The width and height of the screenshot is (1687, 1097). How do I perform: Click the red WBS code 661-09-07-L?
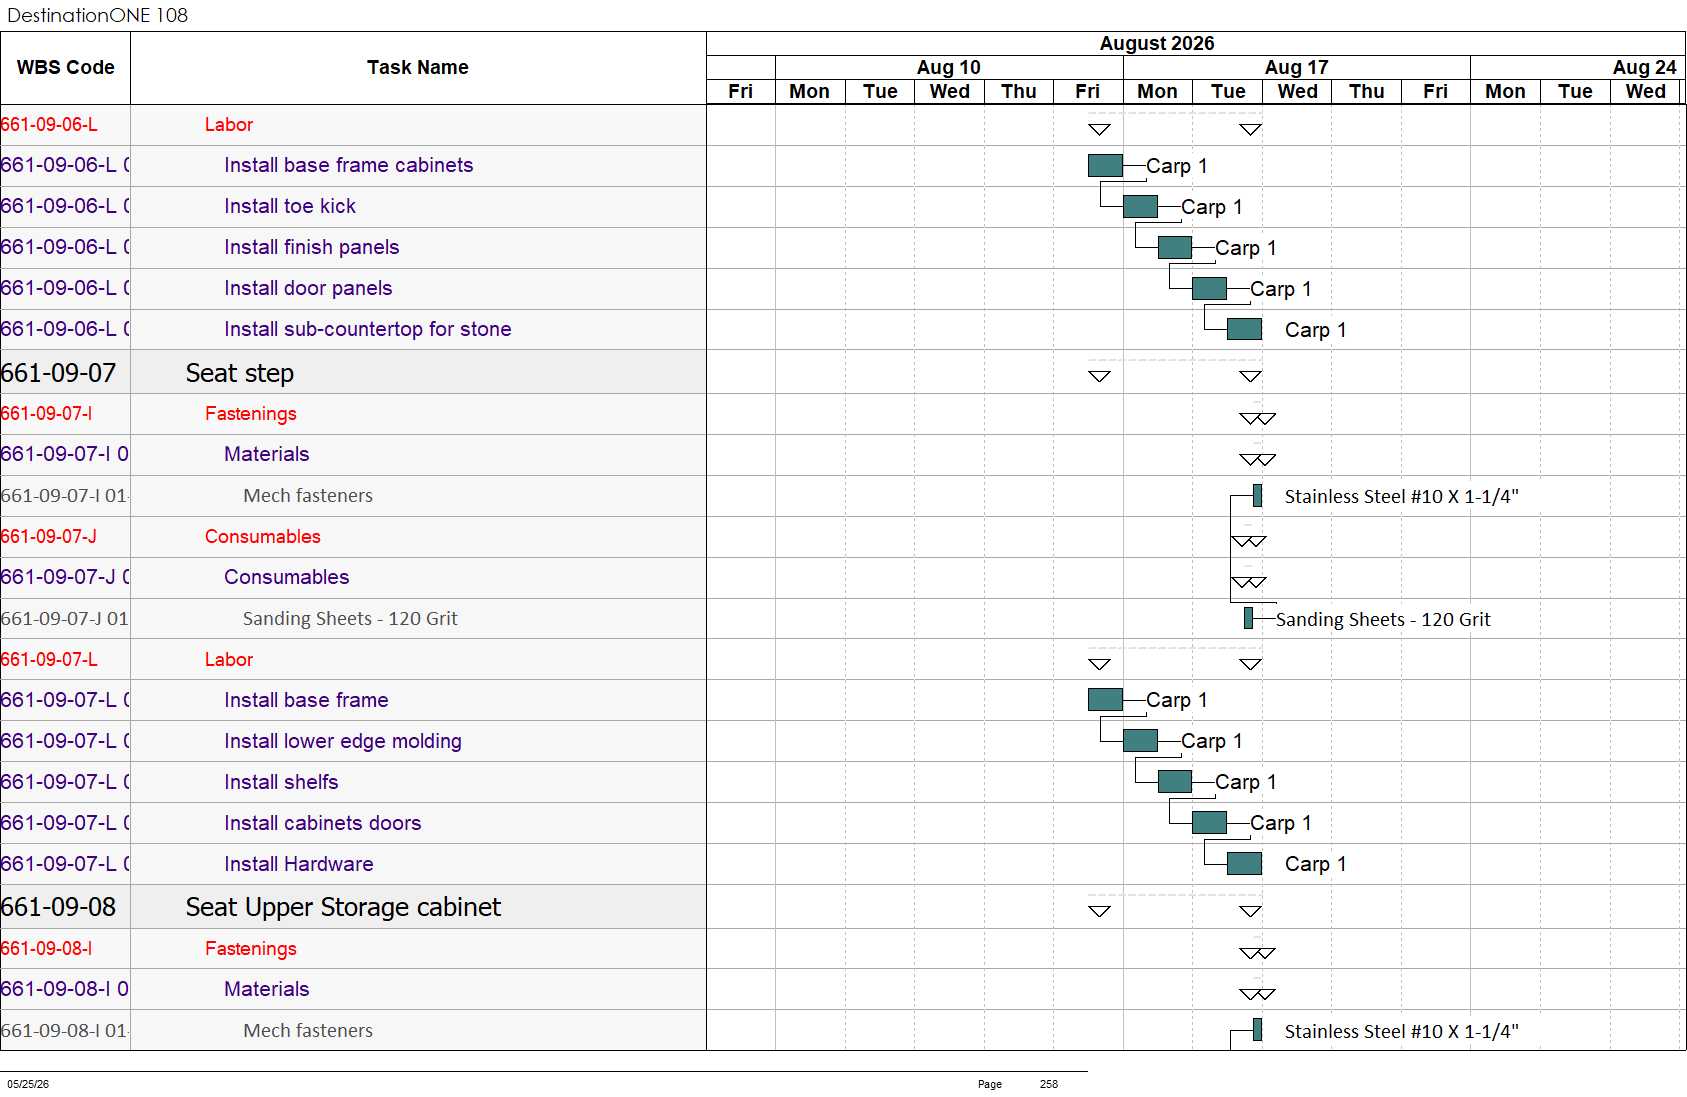click(49, 660)
